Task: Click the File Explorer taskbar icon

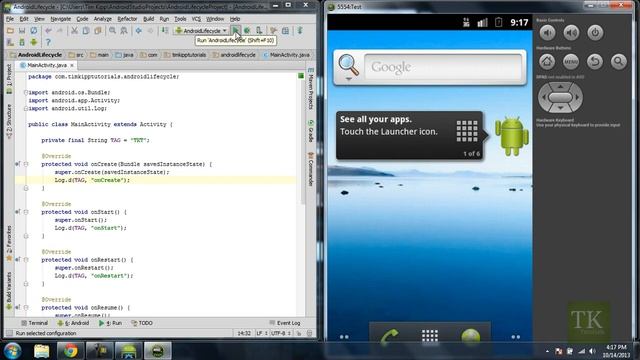Action: tap(41, 350)
